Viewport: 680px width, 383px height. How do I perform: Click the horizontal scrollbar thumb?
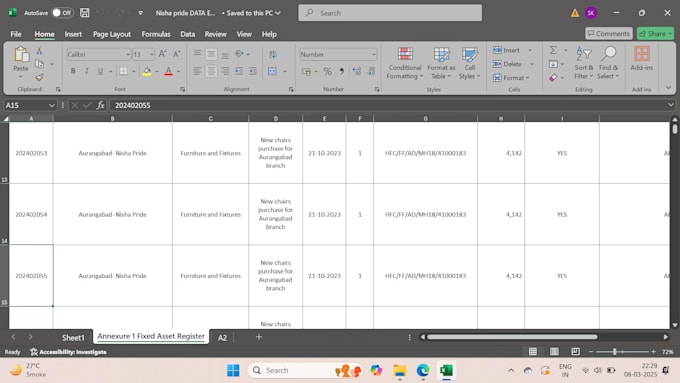point(512,337)
